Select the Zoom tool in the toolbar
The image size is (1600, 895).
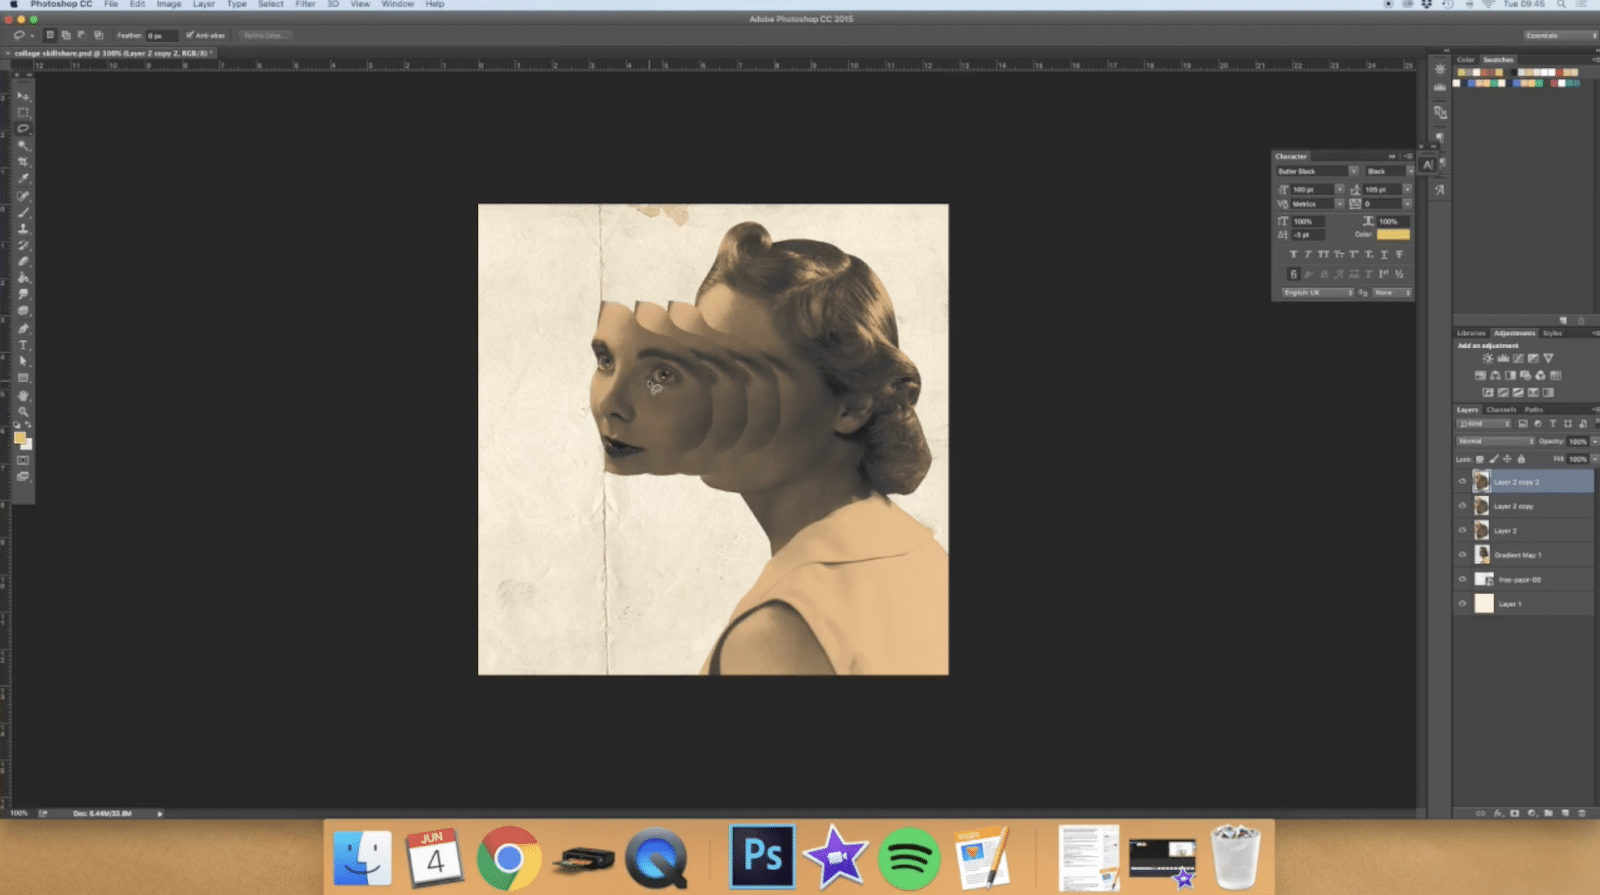coord(23,411)
